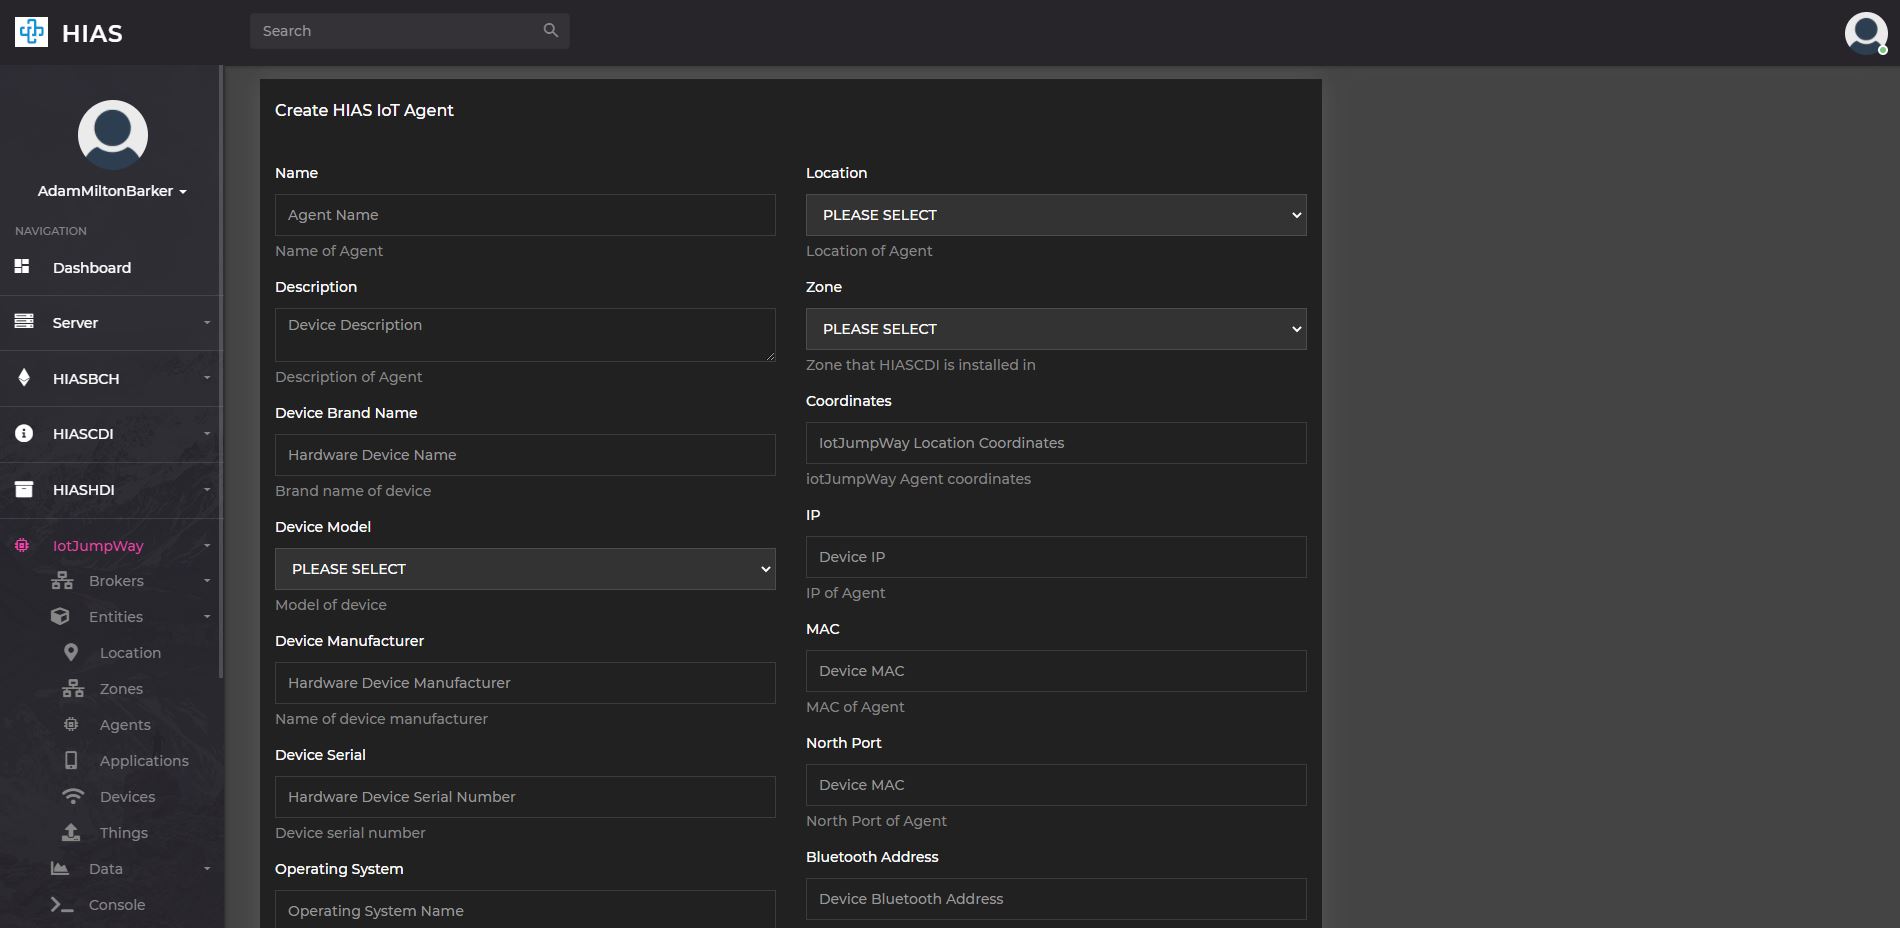Screen dimensions: 1900x928
Task: Expand the Server menu arrow
Action: (207, 322)
